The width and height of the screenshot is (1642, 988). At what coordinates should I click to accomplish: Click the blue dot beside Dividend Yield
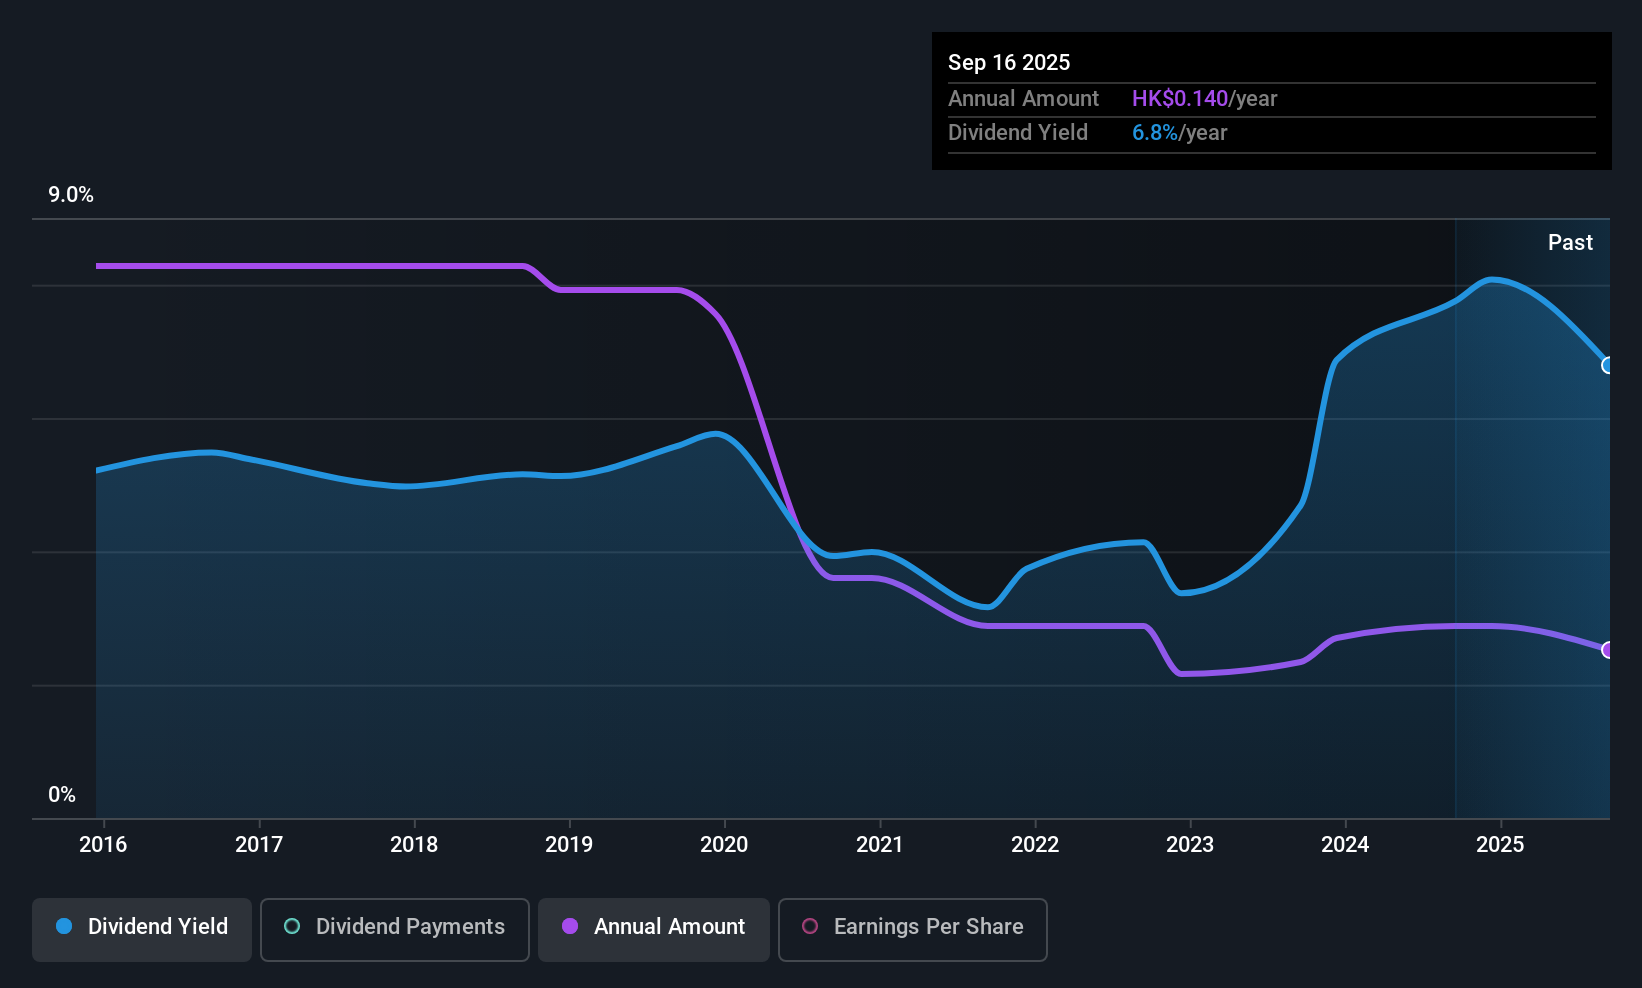pos(64,927)
